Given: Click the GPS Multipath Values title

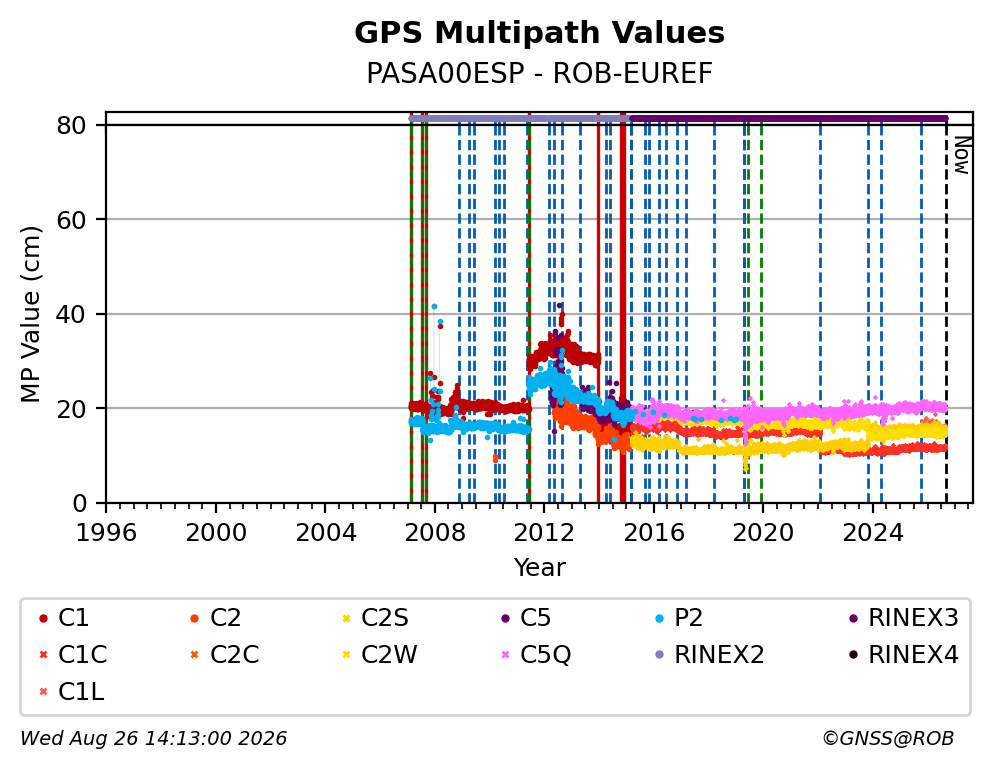Looking at the screenshot, I should (539, 33).
